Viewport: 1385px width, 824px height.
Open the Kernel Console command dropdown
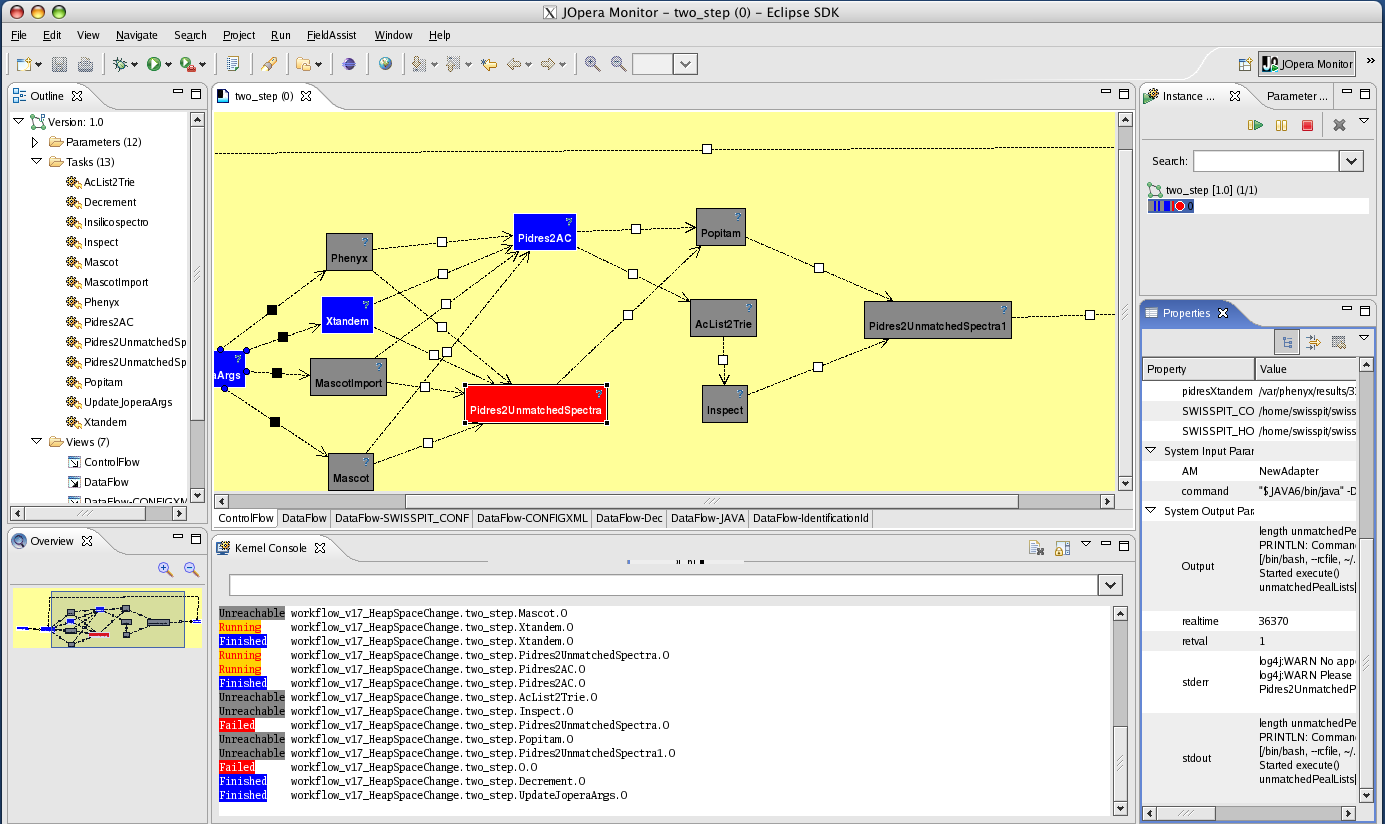pyautogui.click(x=1110, y=584)
